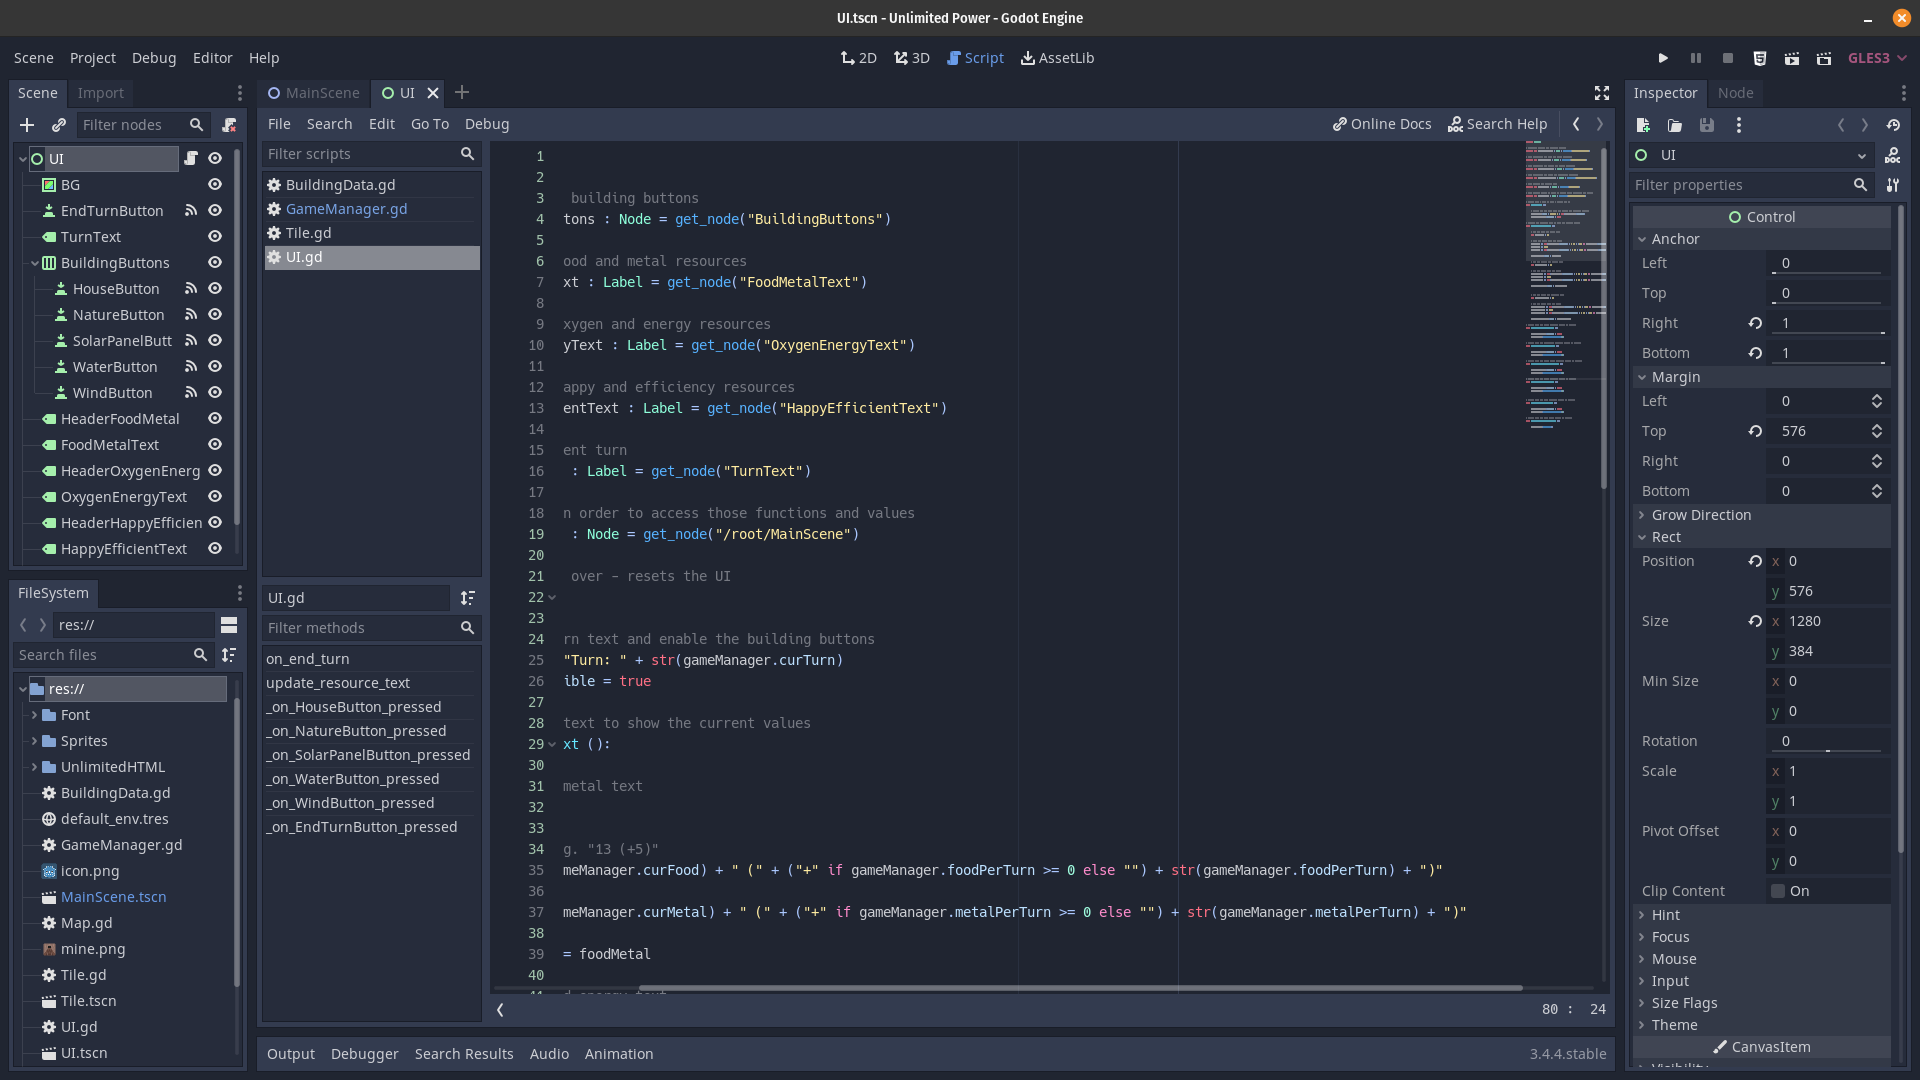Hide the BG node visibility
The width and height of the screenshot is (1920, 1080).
click(215, 185)
